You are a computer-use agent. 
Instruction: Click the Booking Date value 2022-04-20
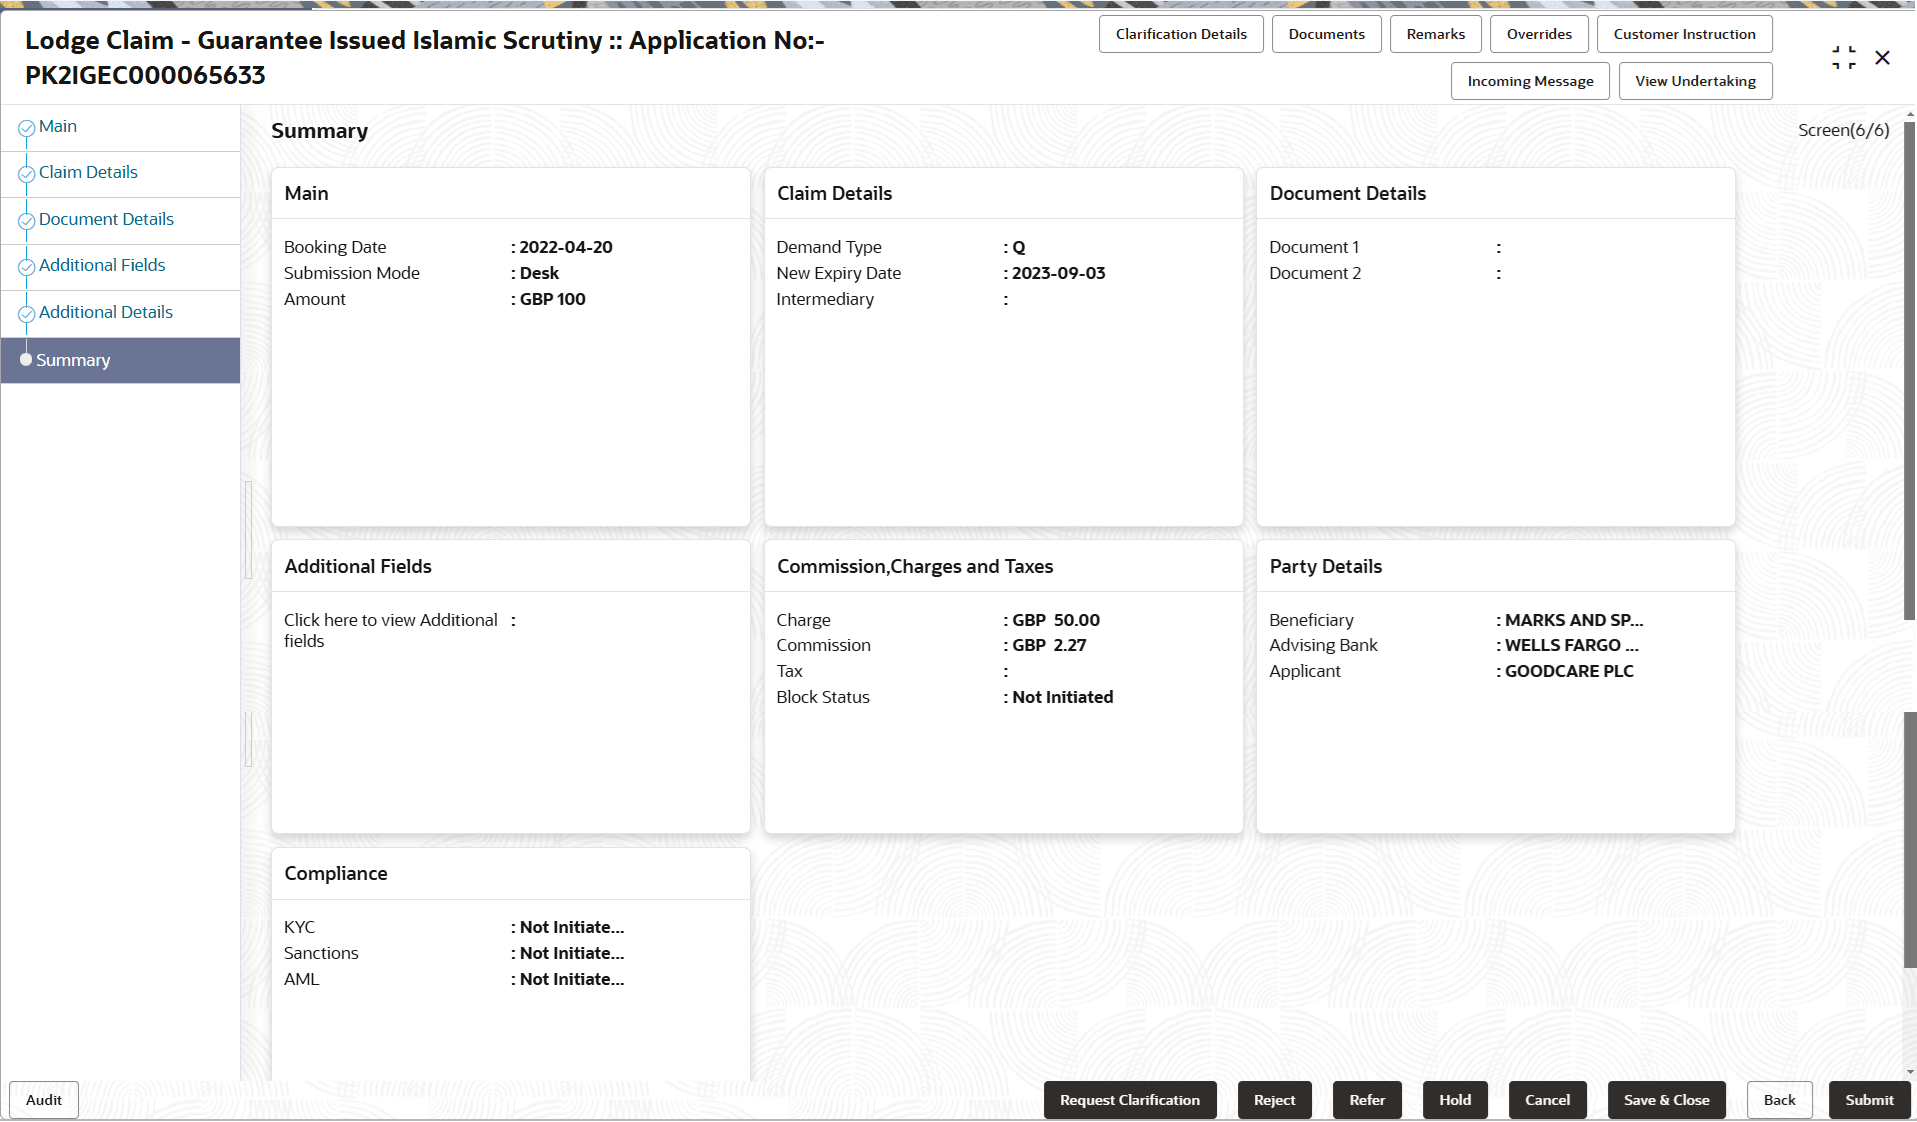(x=566, y=247)
